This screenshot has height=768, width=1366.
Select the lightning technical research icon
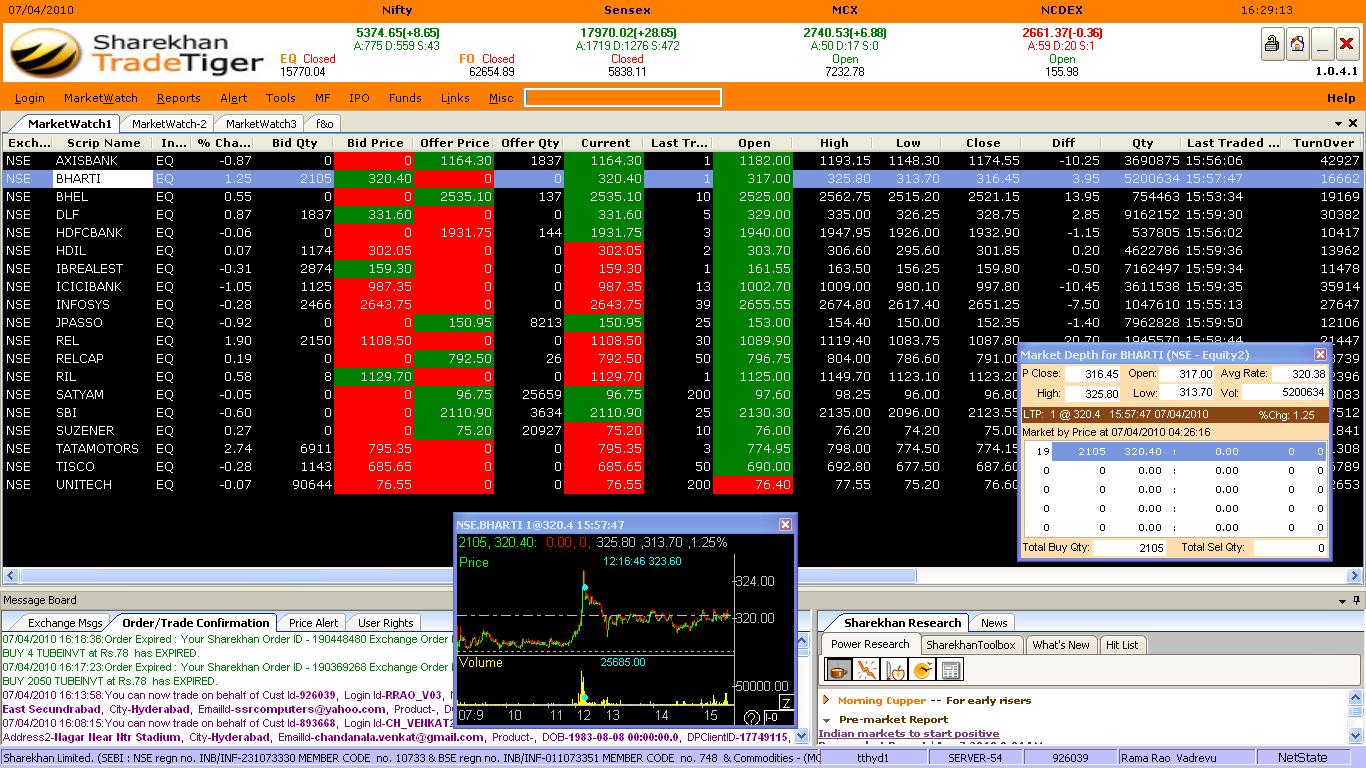[866, 670]
